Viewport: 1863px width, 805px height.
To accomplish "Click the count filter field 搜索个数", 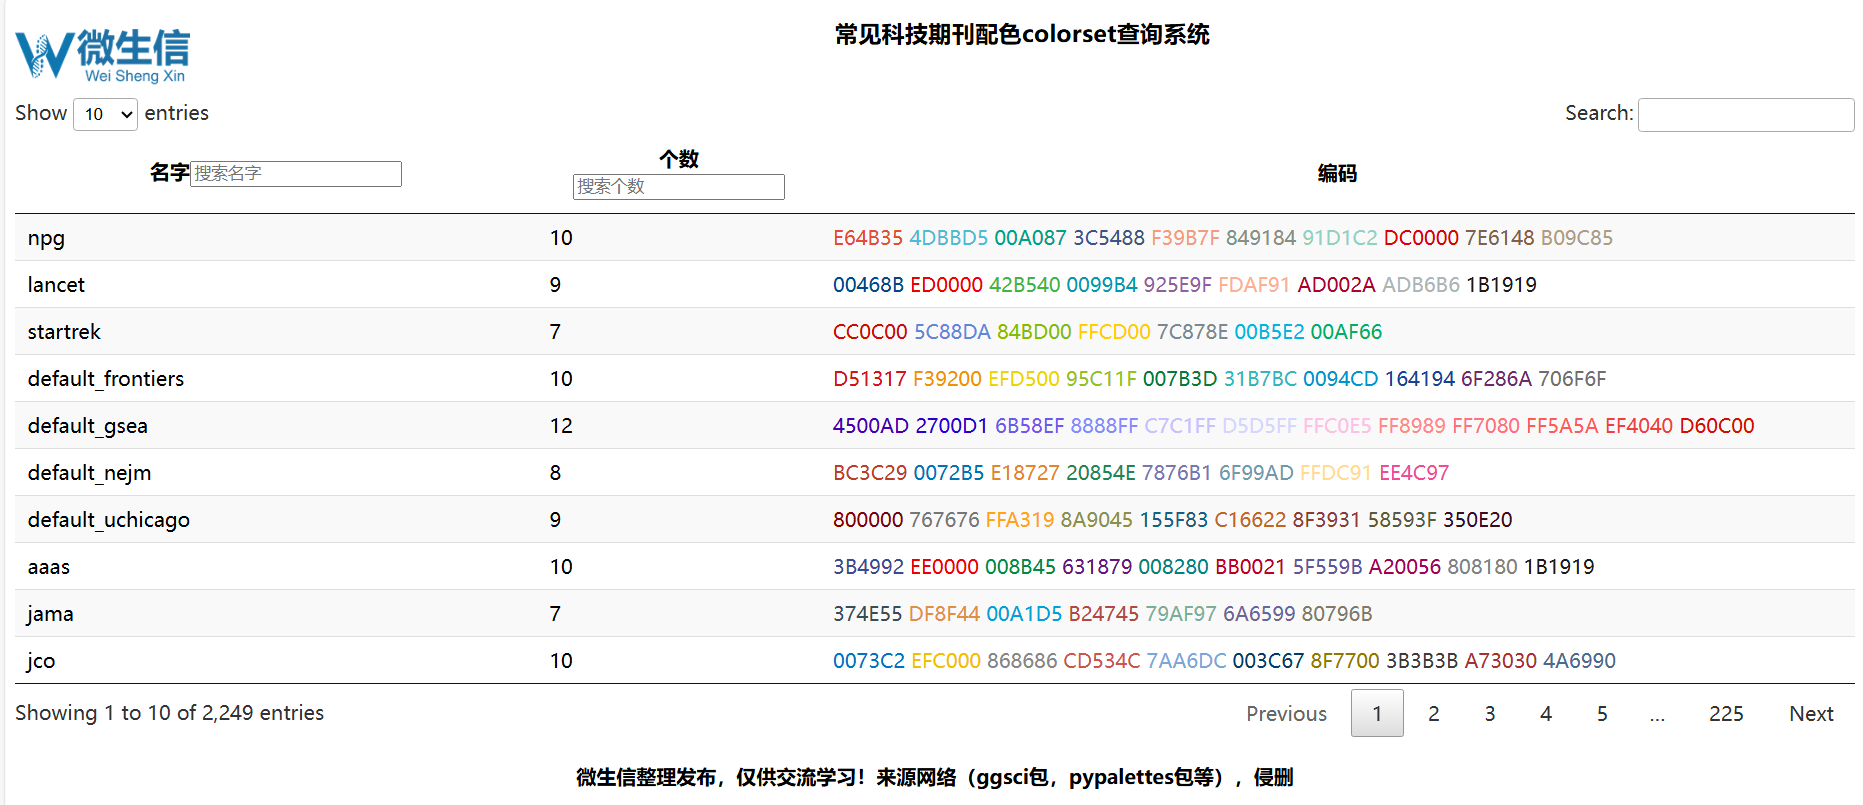I will pos(679,187).
